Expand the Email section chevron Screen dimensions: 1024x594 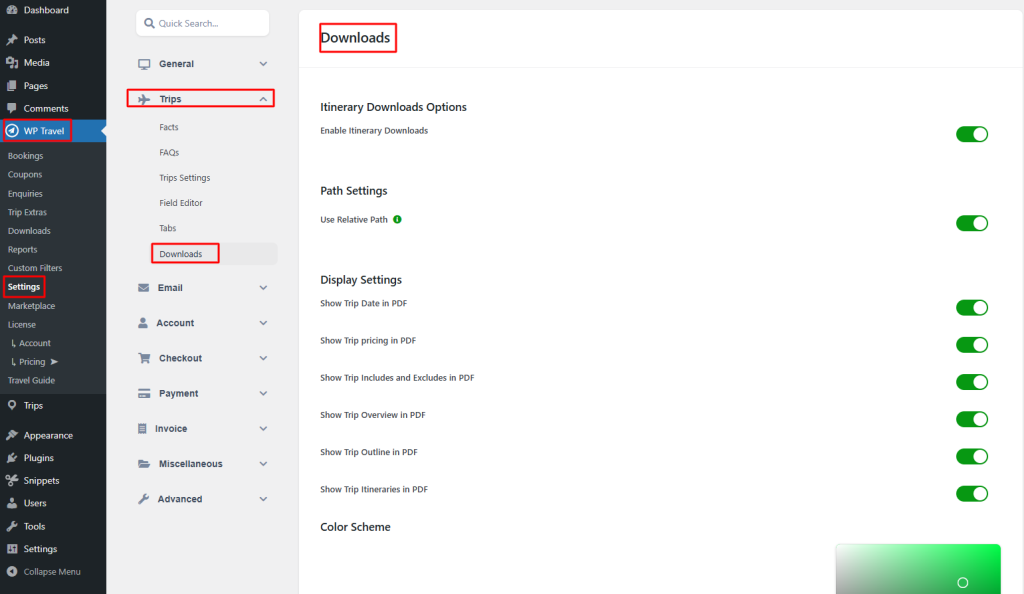(263, 288)
